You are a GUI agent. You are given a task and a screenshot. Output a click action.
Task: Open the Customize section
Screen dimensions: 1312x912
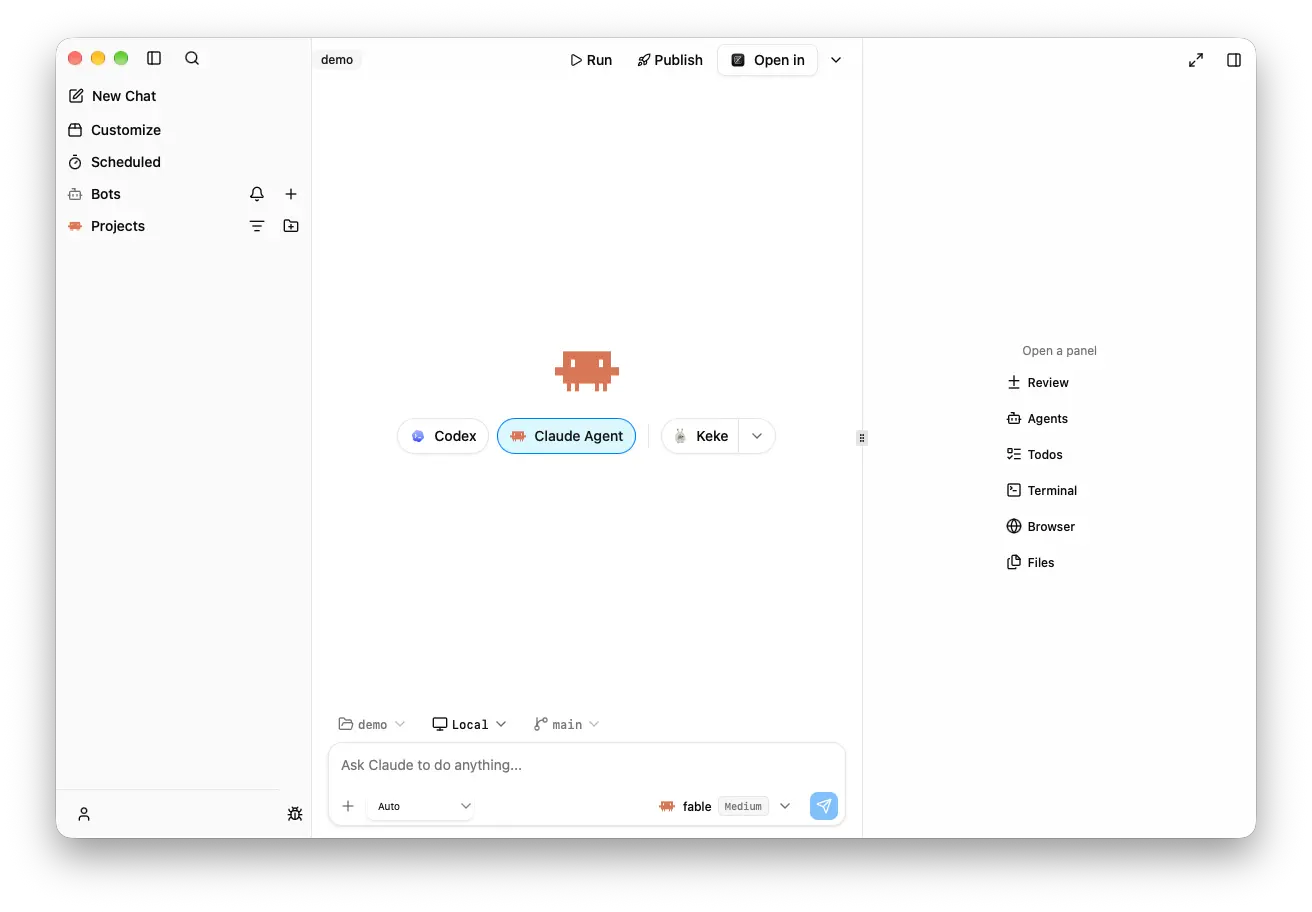coord(114,130)
